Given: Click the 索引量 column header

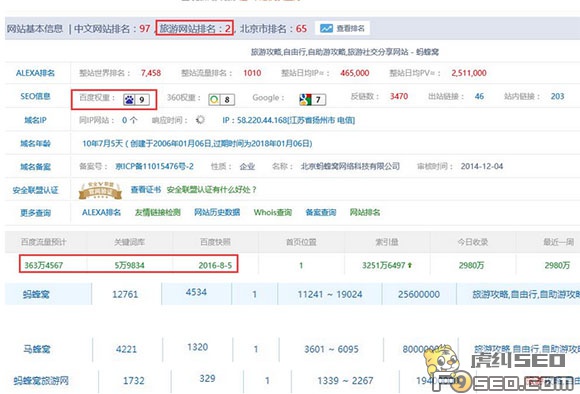Looking at the screenshot, I should [387, 242].
